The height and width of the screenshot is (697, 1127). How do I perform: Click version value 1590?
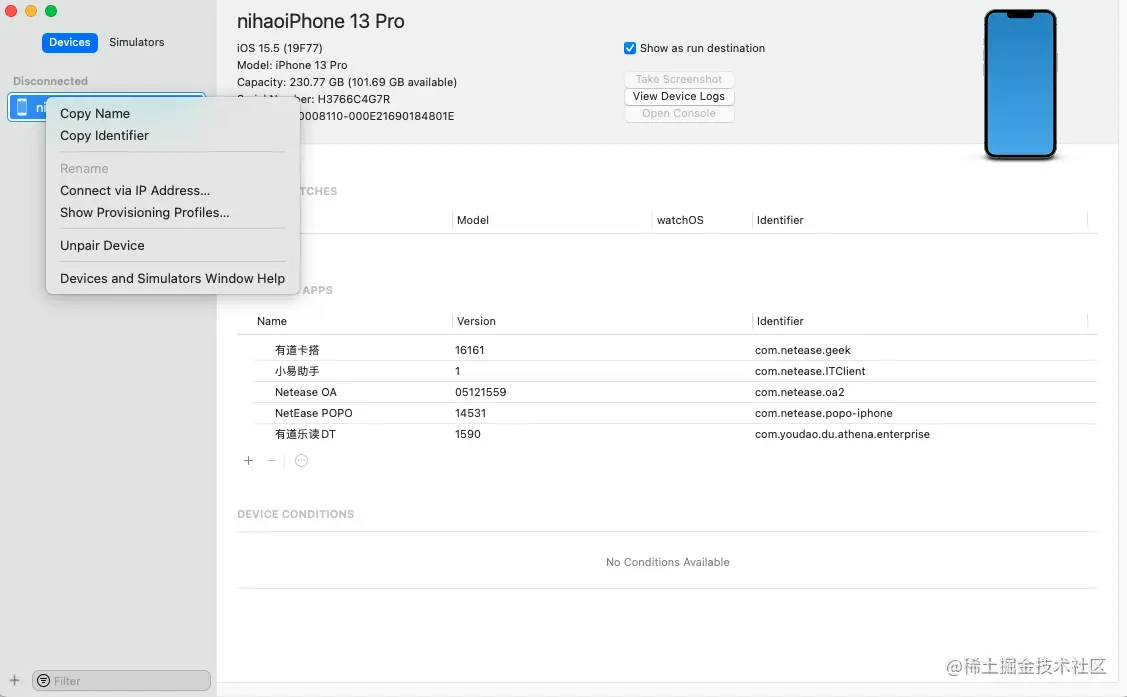(x=467, y=434)
